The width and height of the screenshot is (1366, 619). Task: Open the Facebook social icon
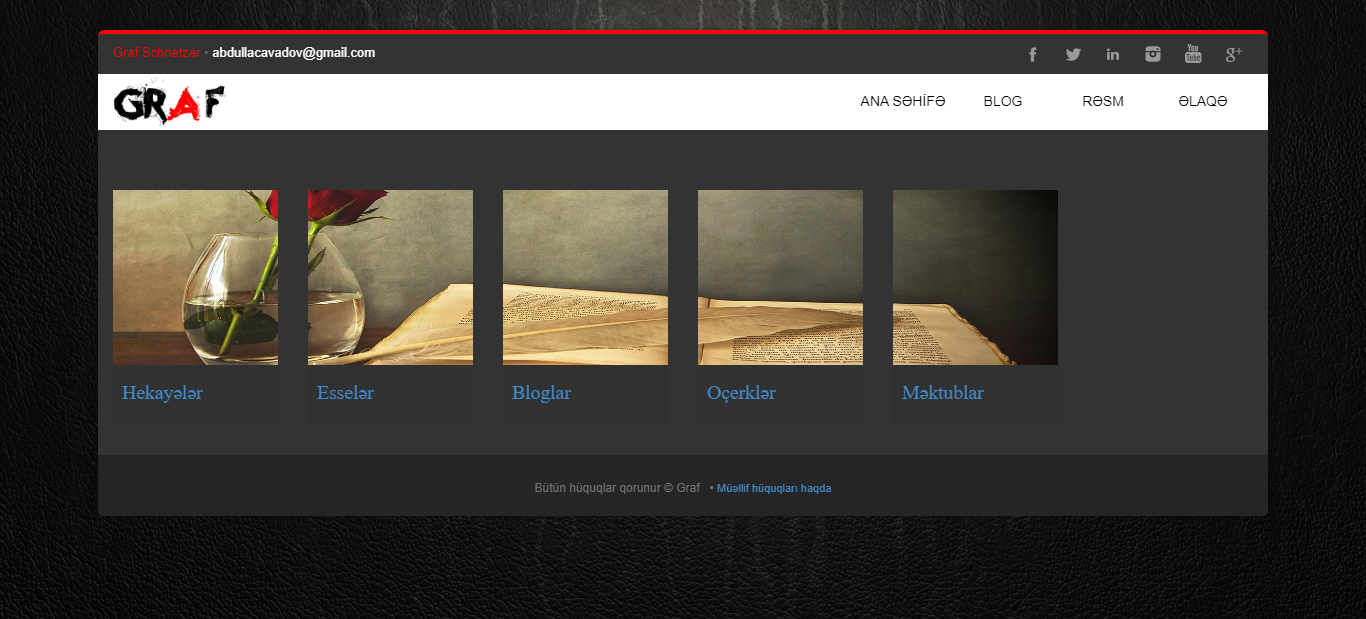click(x=1033, y=54)
